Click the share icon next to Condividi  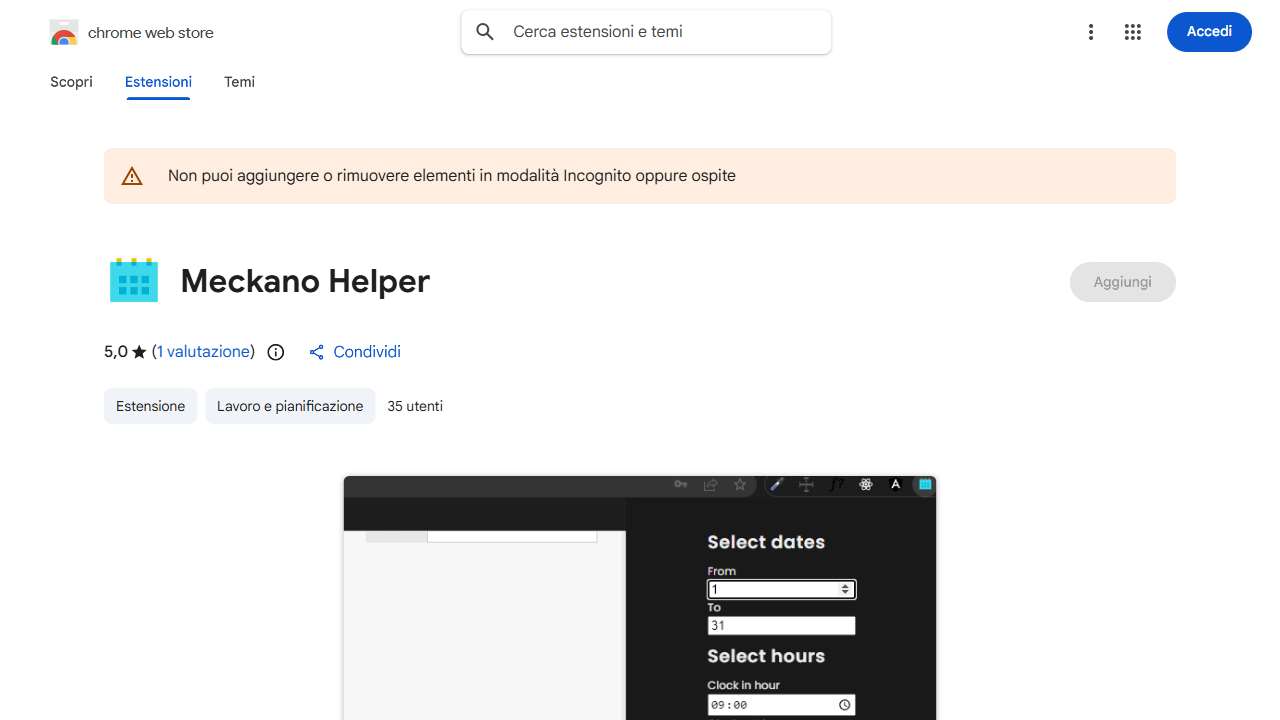coord(316,352)
